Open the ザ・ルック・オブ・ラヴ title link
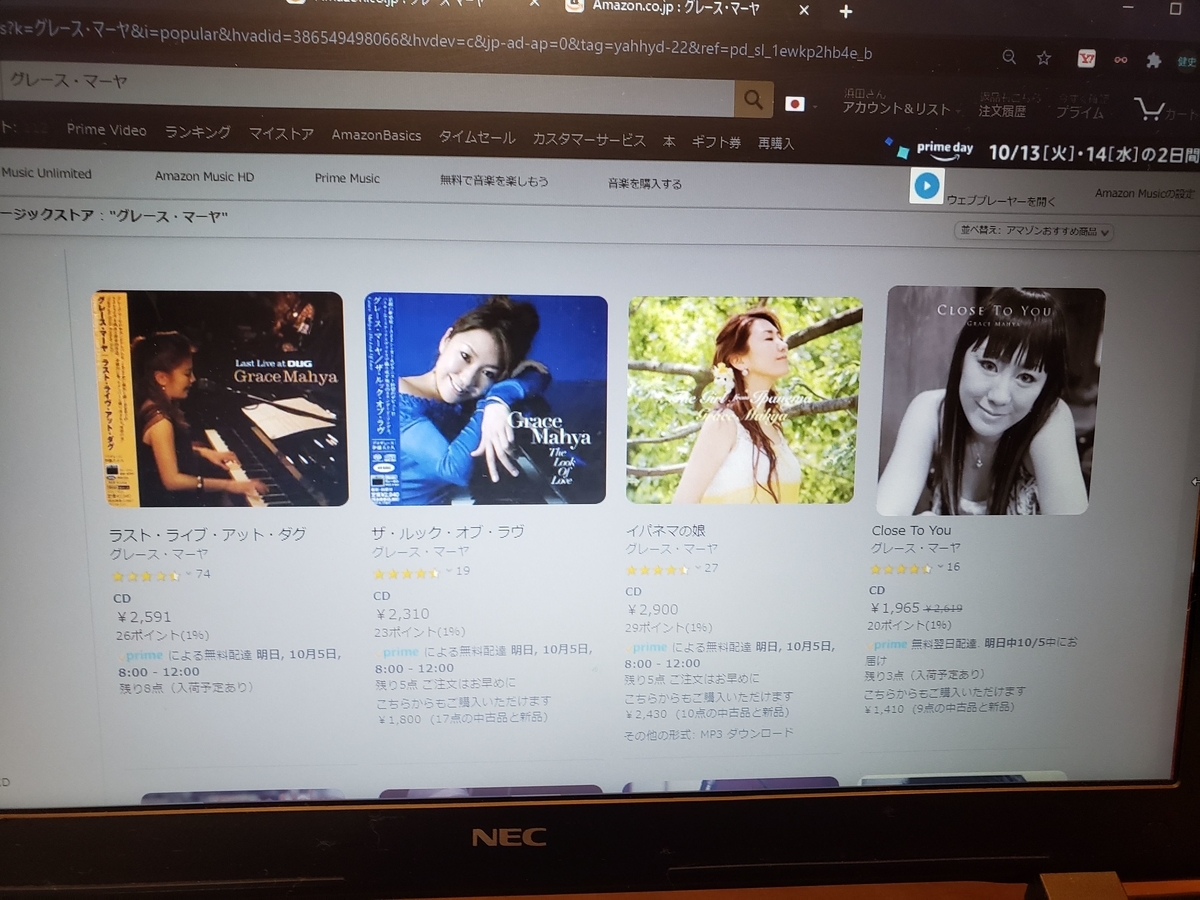Viewport: 1200px width, 900px height. pyautogui.click(x=448, y=532)
